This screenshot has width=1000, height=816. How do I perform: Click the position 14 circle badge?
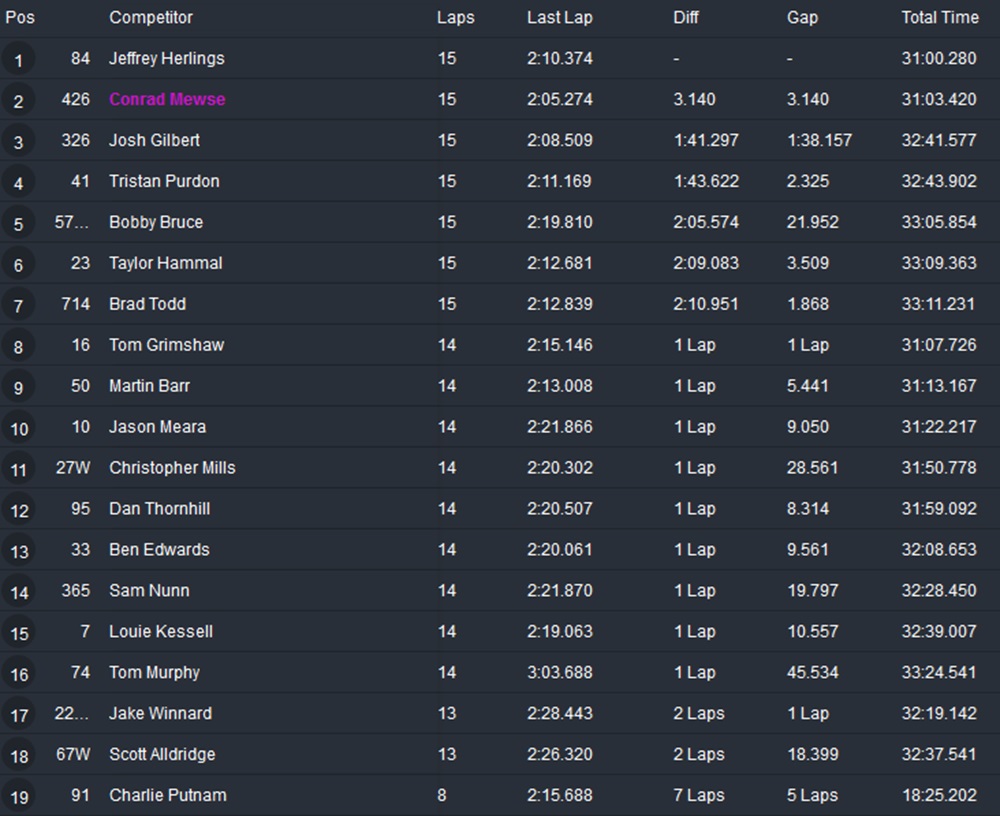coord(19,593)
